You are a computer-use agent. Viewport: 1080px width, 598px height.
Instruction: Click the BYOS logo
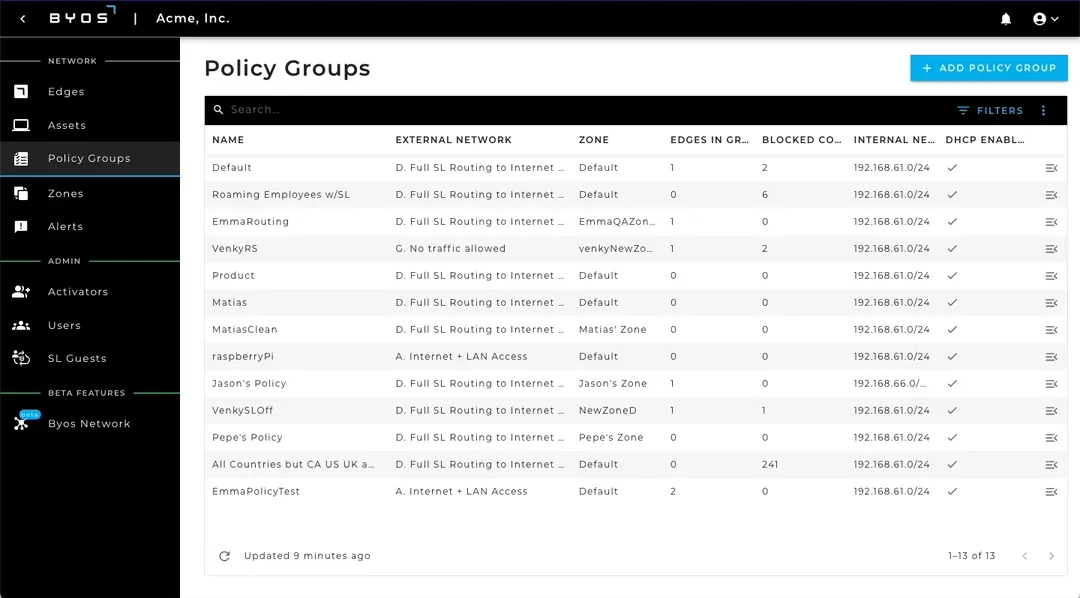click(81, 17)
